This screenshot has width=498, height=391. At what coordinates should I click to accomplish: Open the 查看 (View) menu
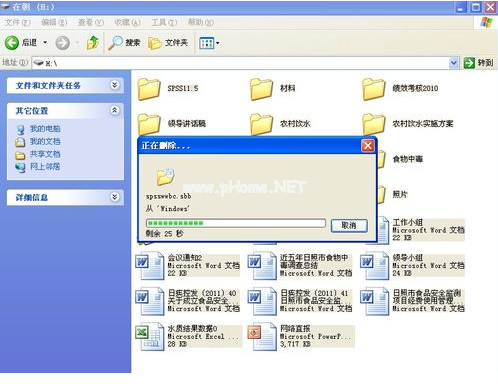91,23
